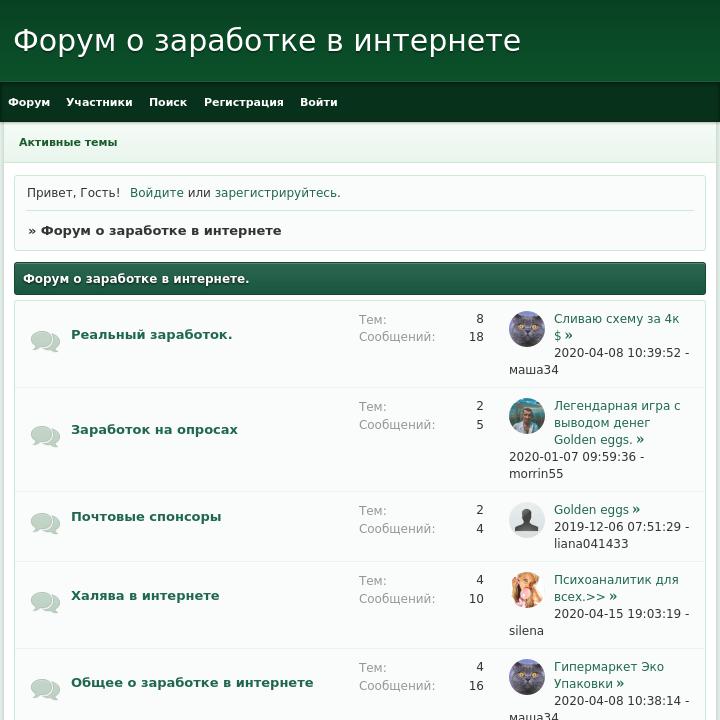
Task: Click the Привет, Гость! greeting text
Action: [73, 193]
